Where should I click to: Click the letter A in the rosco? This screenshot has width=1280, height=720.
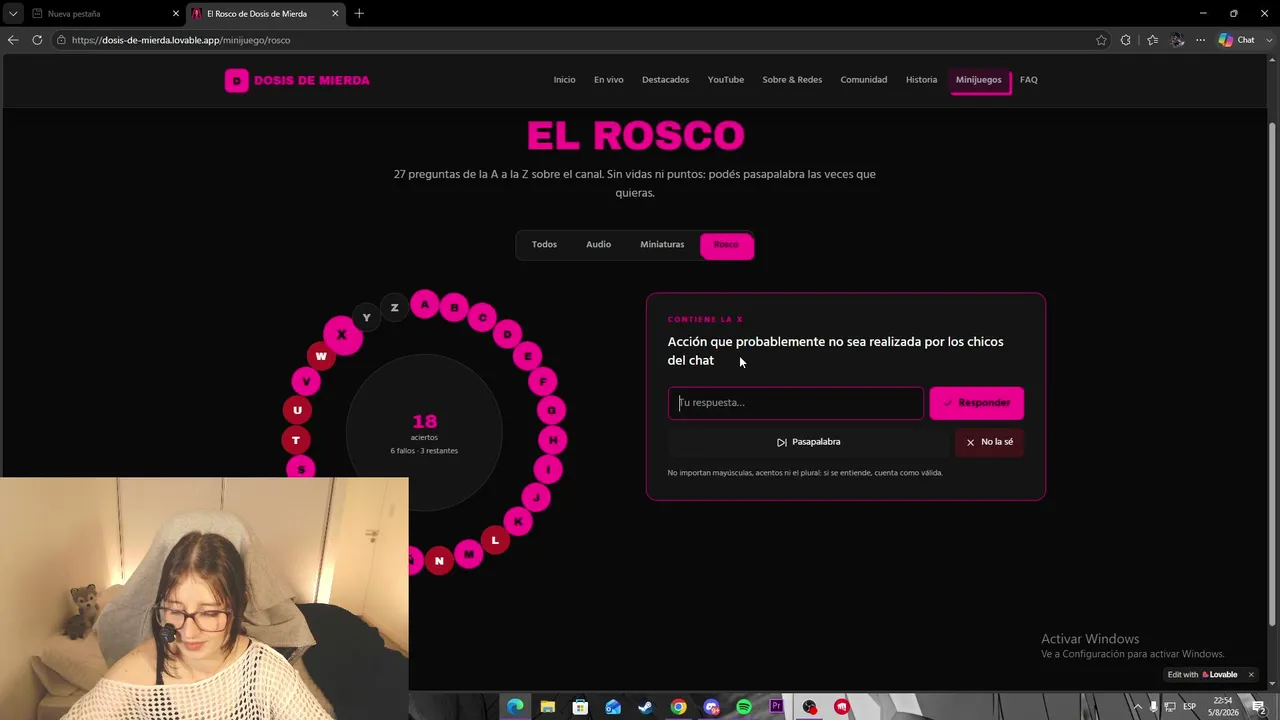(x=424, y=304)
